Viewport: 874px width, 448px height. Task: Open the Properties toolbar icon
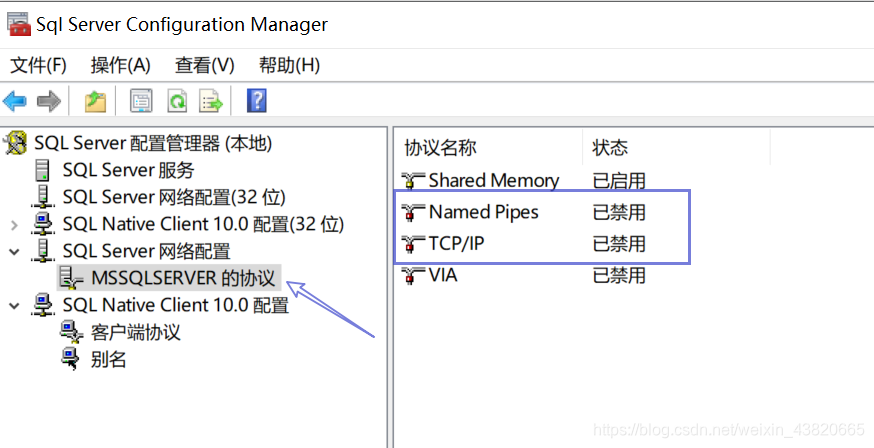141,101
